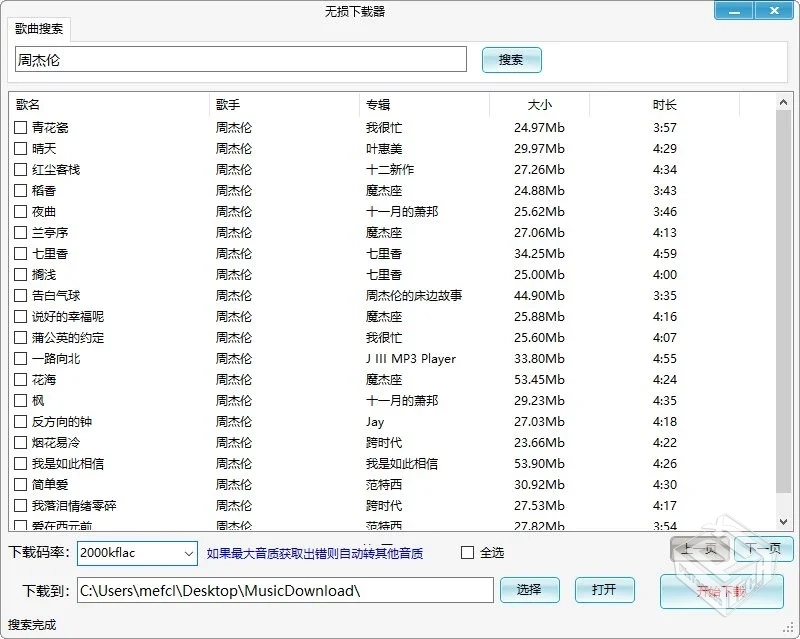This screenshot has width=800, height=639.
Task: Enable the 全选 select-all checkbox
Action: point(466,552)
